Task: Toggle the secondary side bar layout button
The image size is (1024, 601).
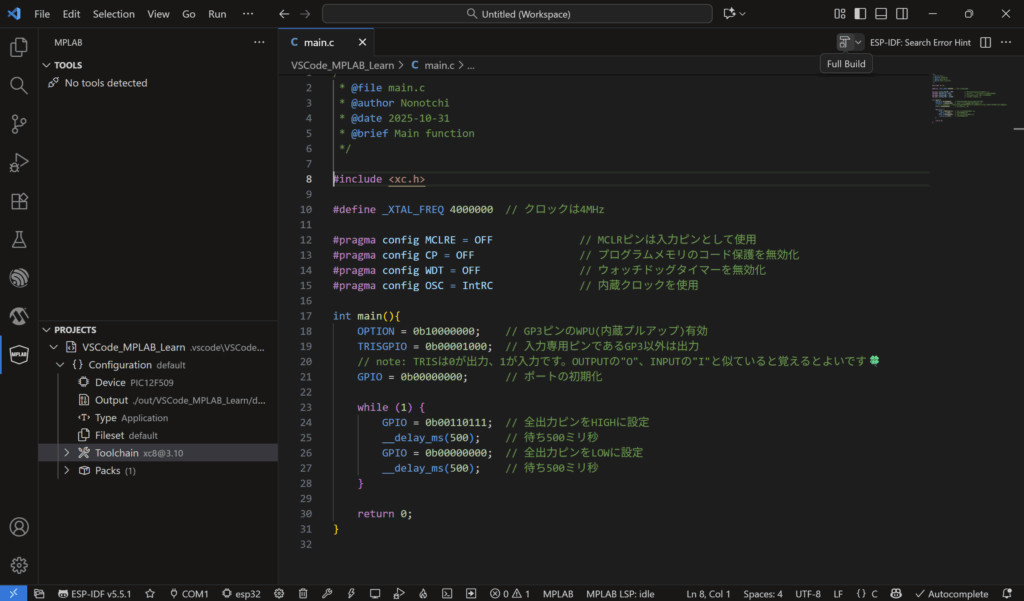Action: point(902,14)
